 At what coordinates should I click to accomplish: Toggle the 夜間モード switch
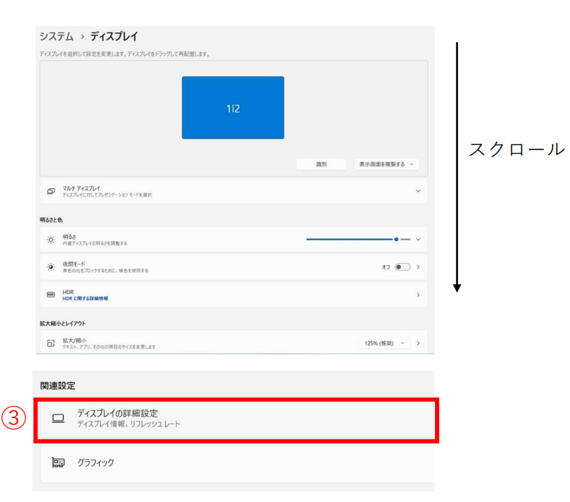pos(402,267)
